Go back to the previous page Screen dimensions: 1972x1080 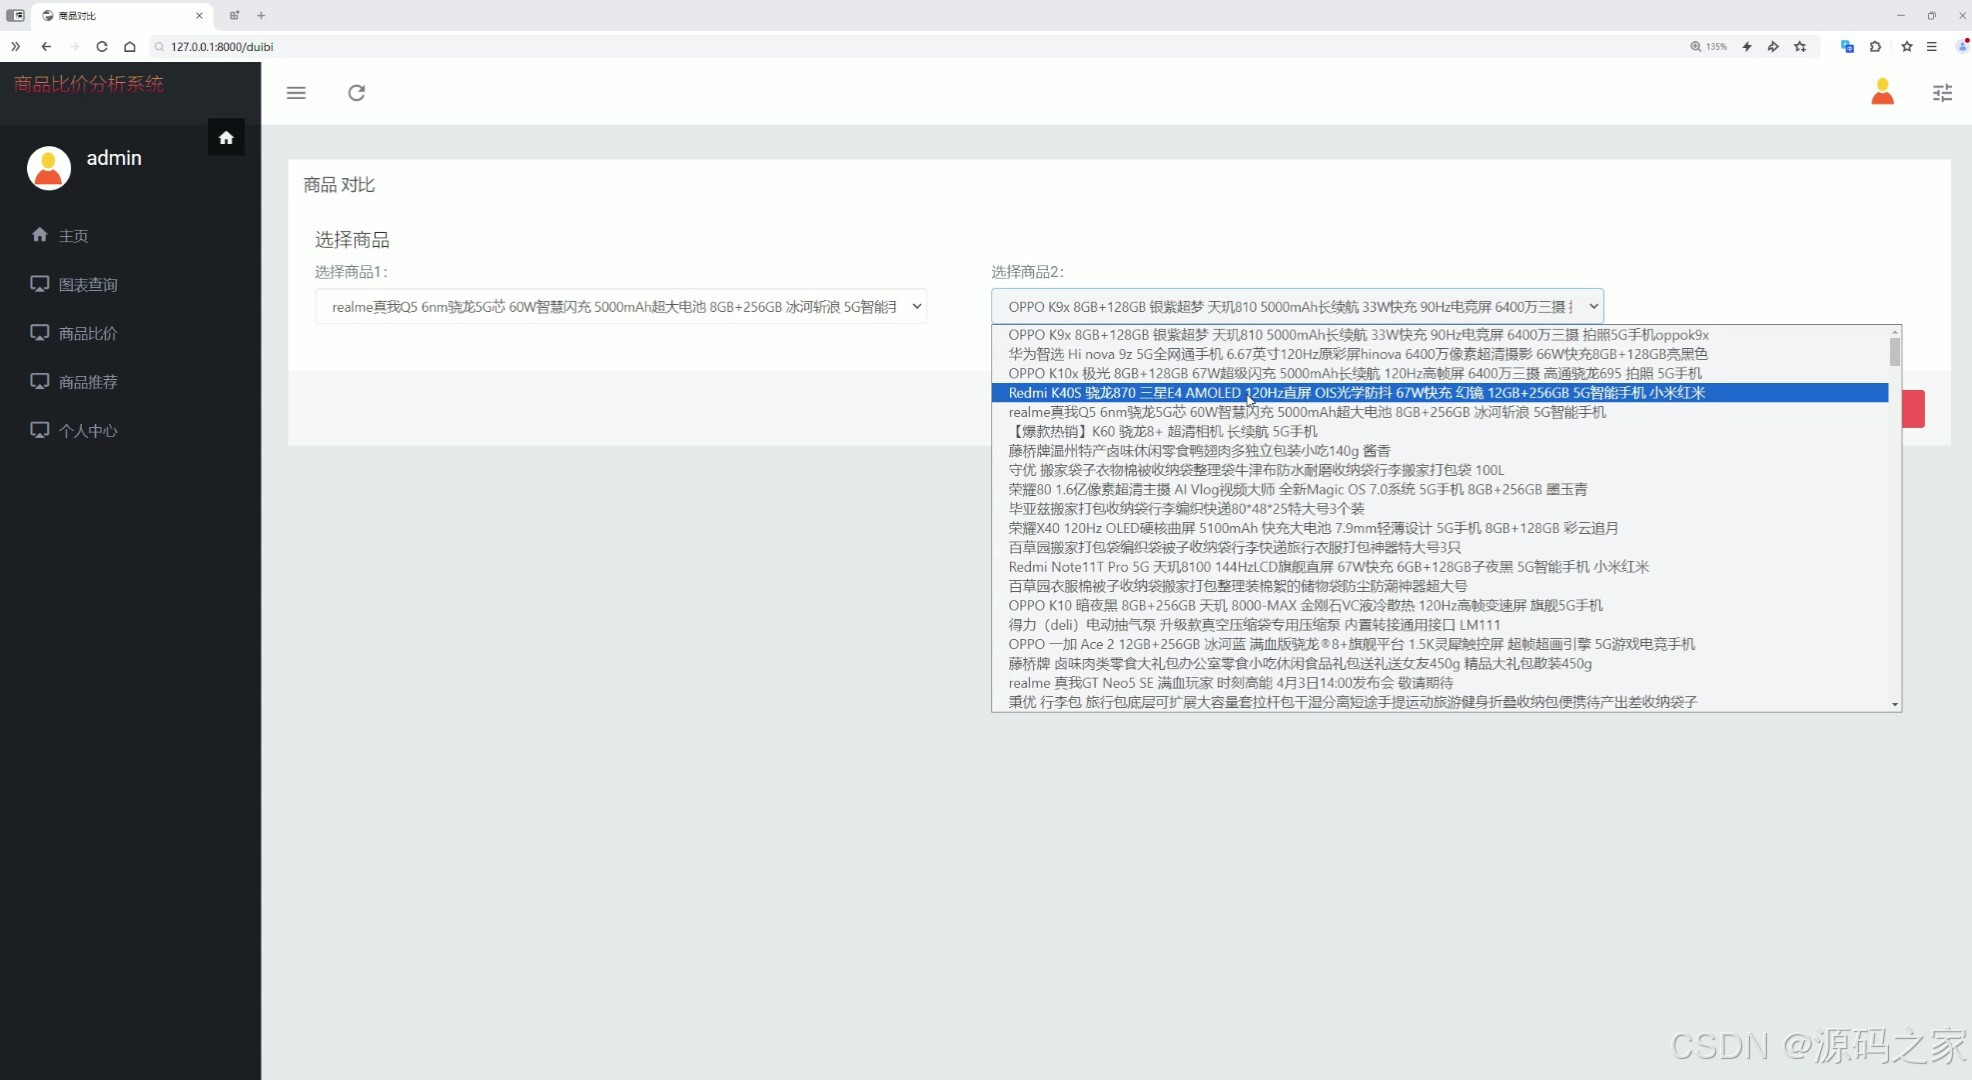pos(46,46)
